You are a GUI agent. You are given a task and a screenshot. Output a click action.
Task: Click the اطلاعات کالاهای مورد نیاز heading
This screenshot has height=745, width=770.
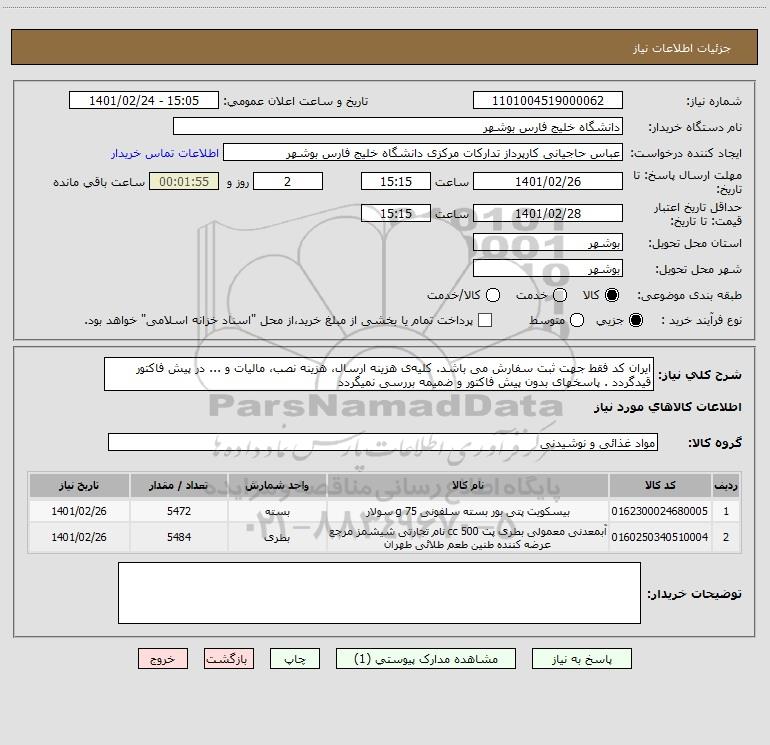(x=668, y=407)
